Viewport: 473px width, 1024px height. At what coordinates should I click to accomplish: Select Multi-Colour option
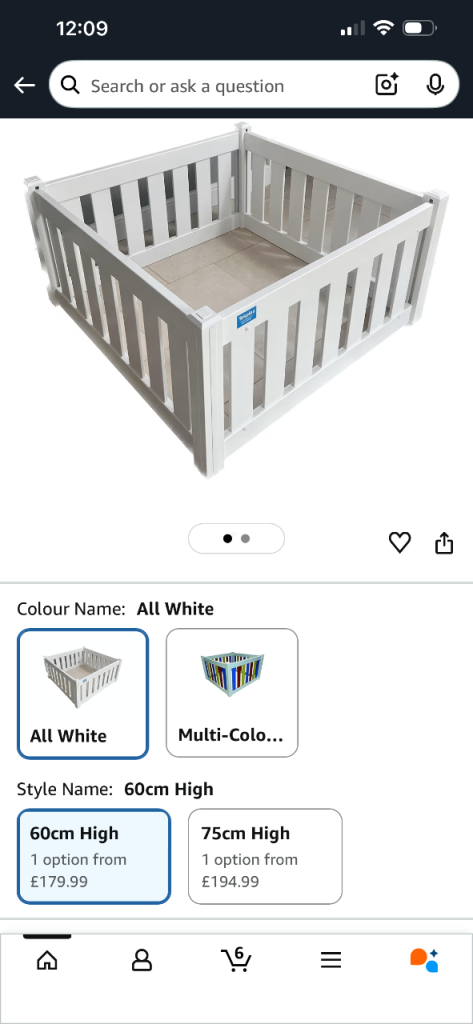pos(232,694)
